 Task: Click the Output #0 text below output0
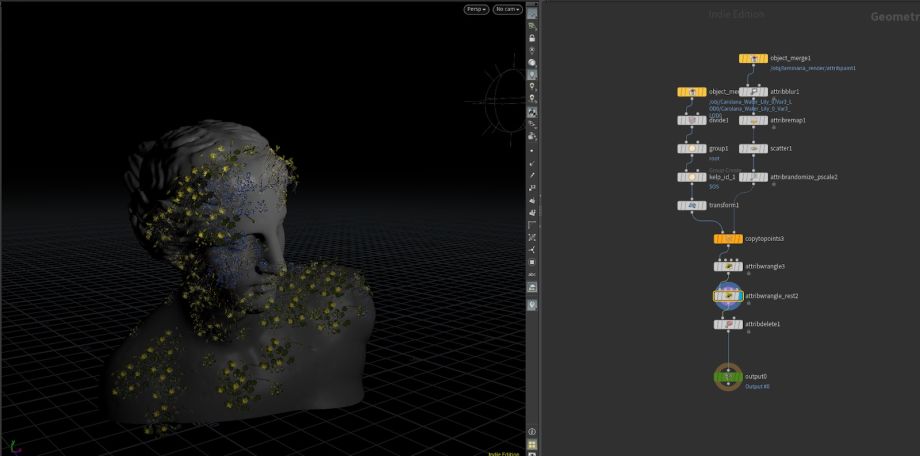[757, 386]
